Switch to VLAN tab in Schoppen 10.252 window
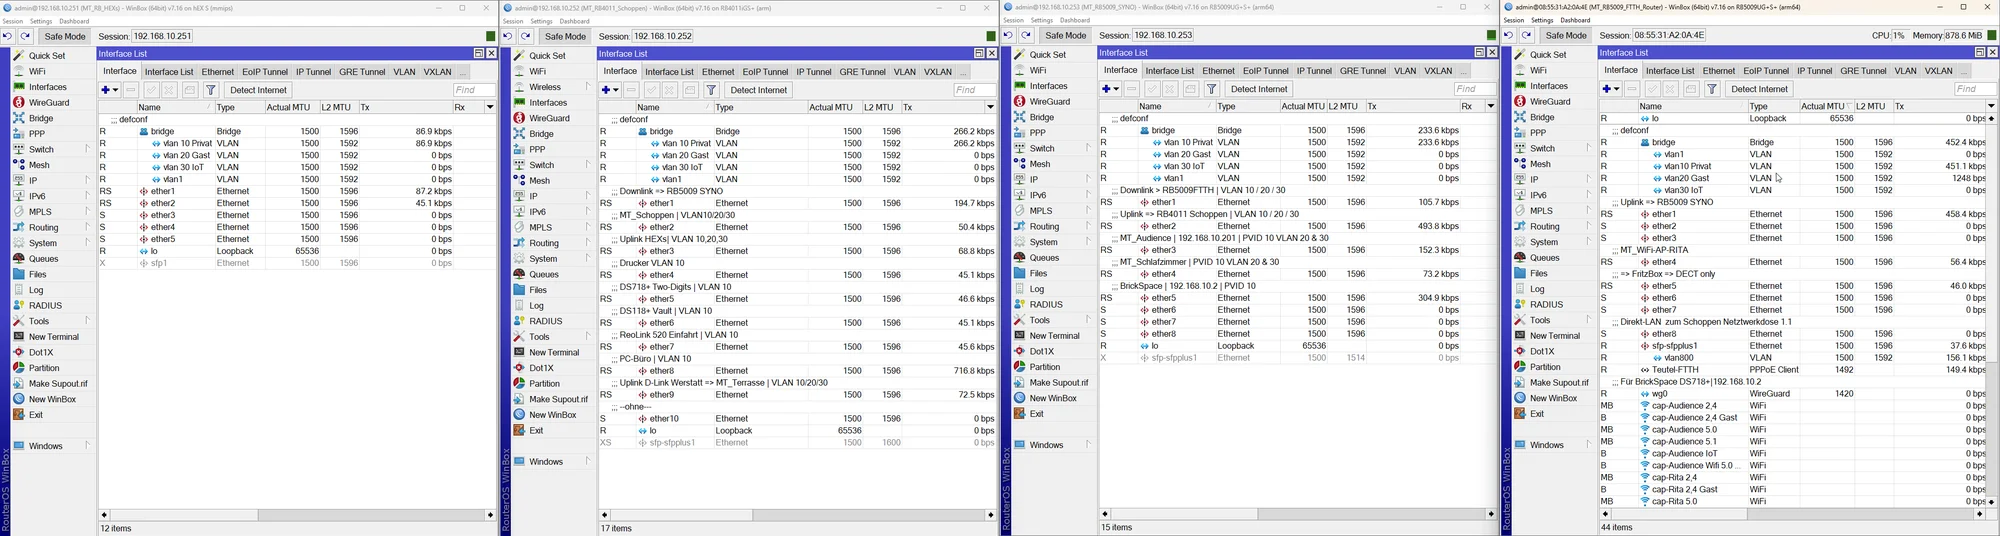The height and width of the screenshot is (536, 2000). click(x=904, y=72)
